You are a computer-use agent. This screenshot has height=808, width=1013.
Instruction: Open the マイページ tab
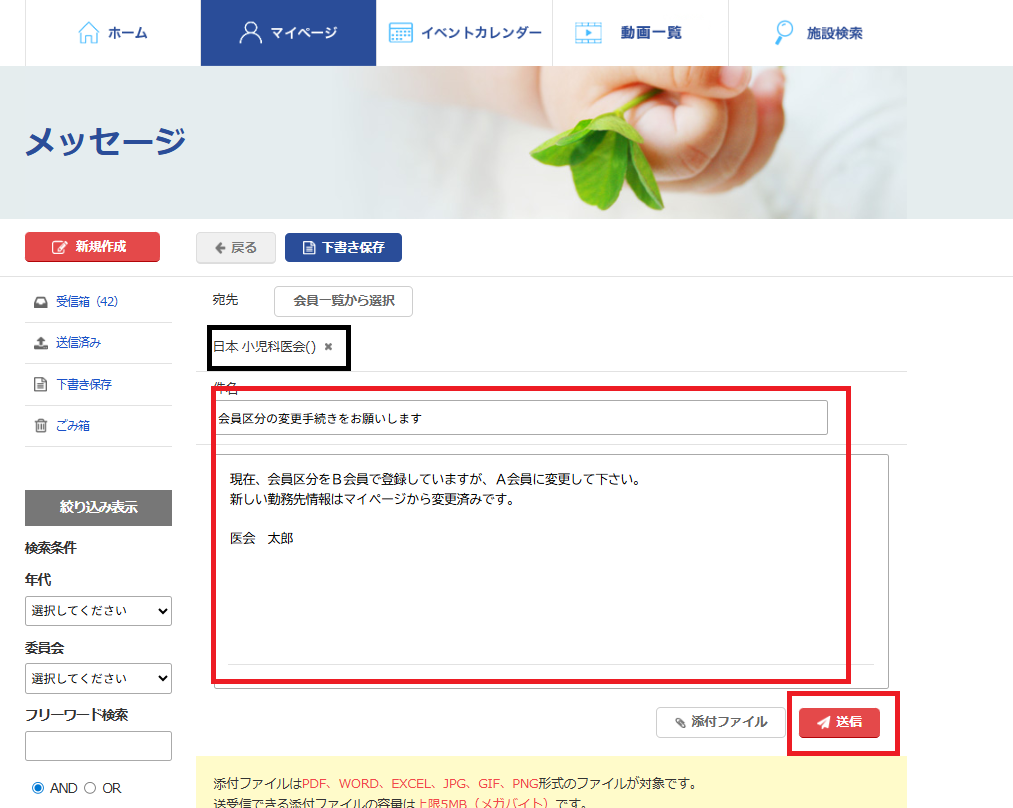[288, 33]
